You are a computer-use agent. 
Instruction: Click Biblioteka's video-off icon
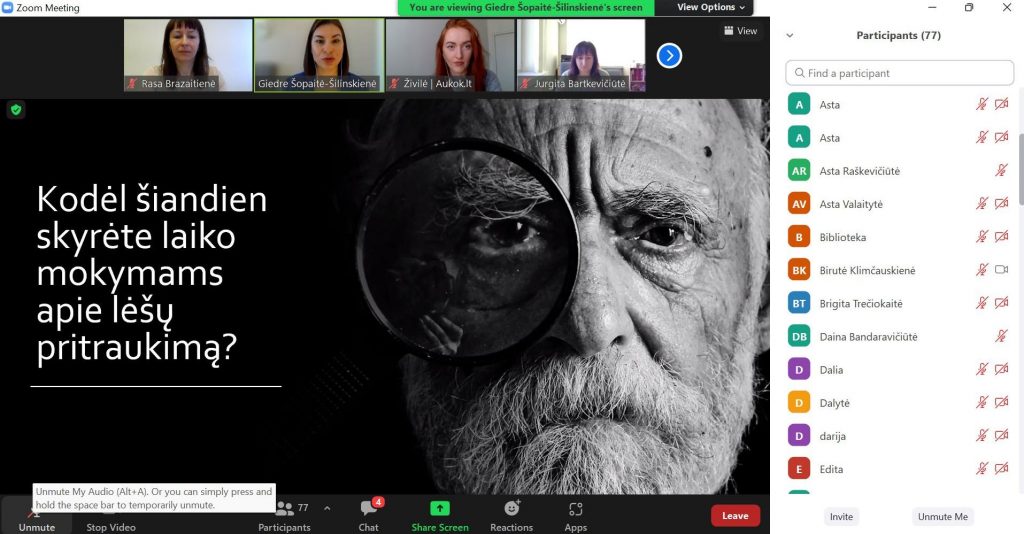pyautogui.click(x=1001, y=236)
